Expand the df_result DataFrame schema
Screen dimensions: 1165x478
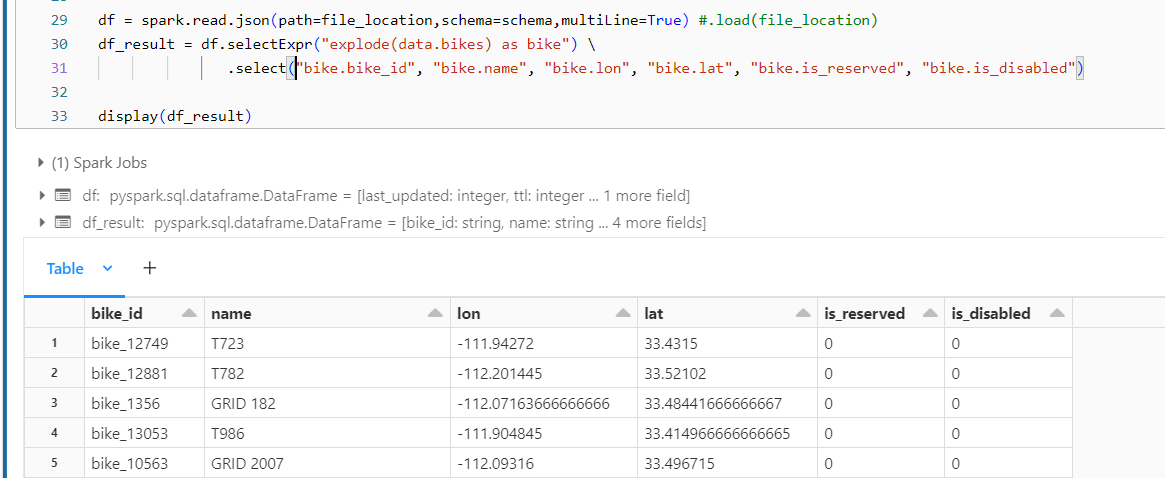pos(42,222)
